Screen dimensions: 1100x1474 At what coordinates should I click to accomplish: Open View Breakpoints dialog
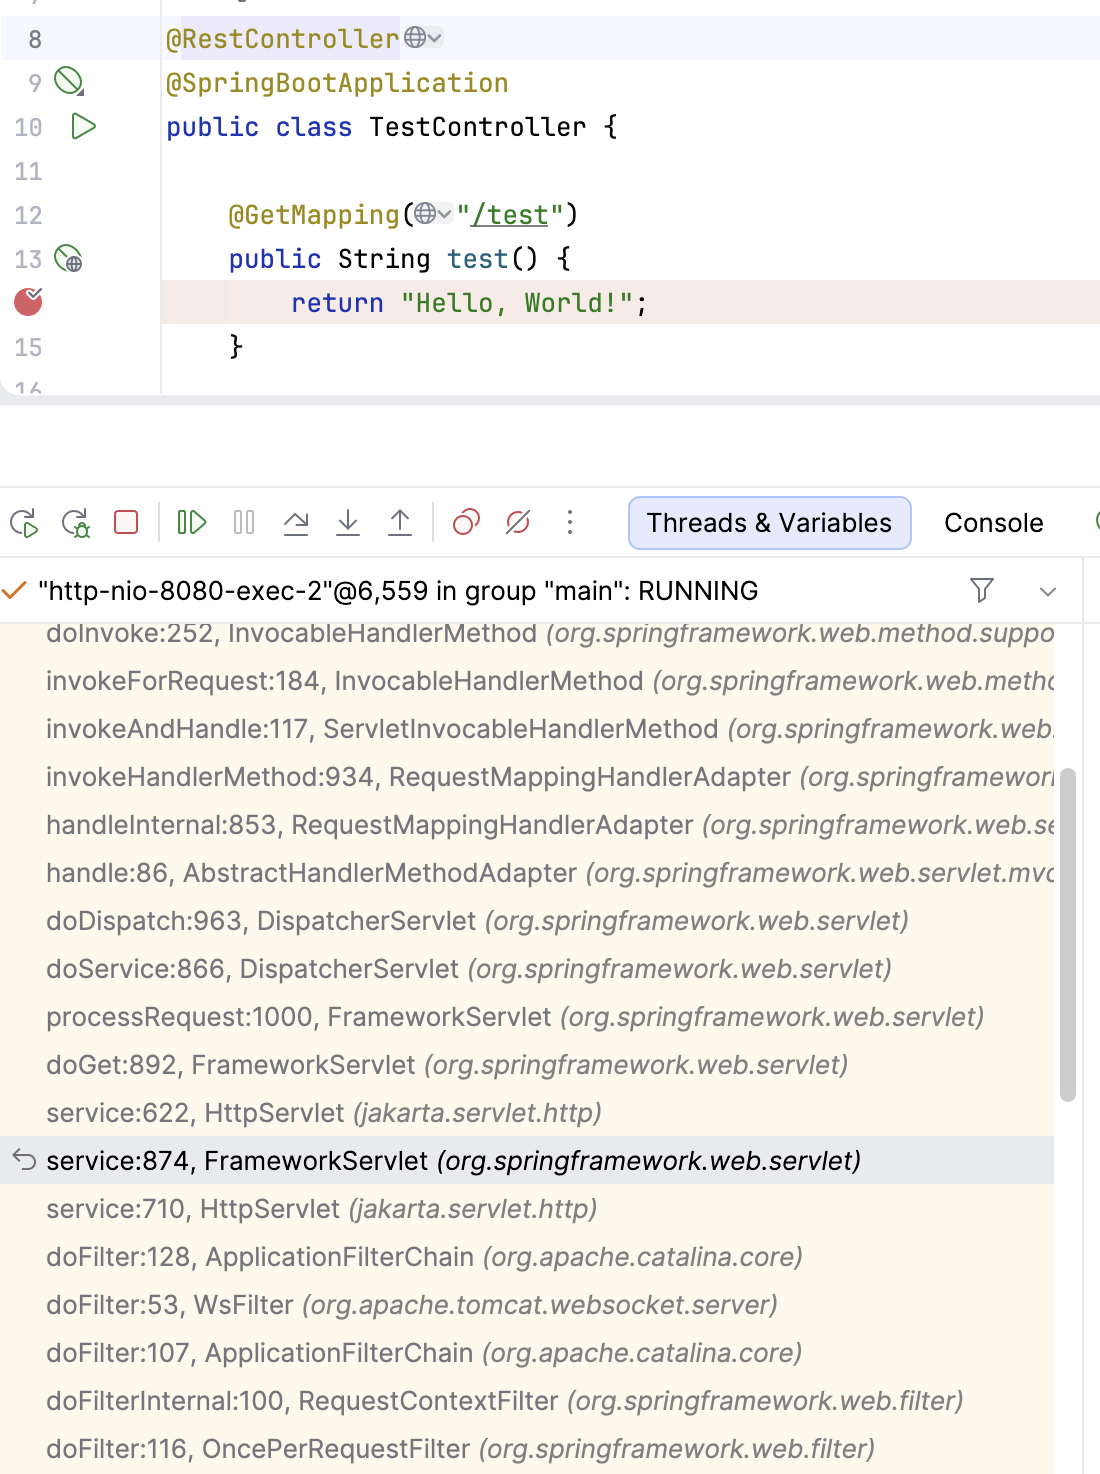coord(466,523)
